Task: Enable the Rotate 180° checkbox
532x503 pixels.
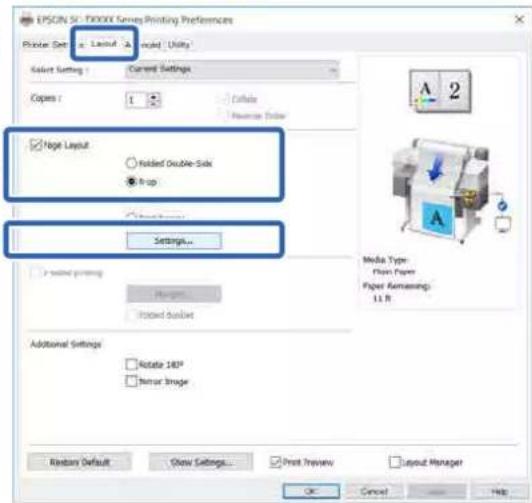Action: (131, 364)
